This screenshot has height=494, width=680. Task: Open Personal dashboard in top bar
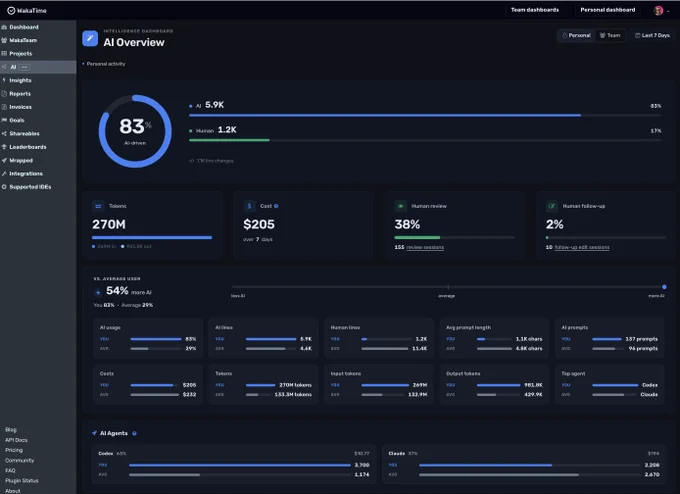tap(608, 10)
